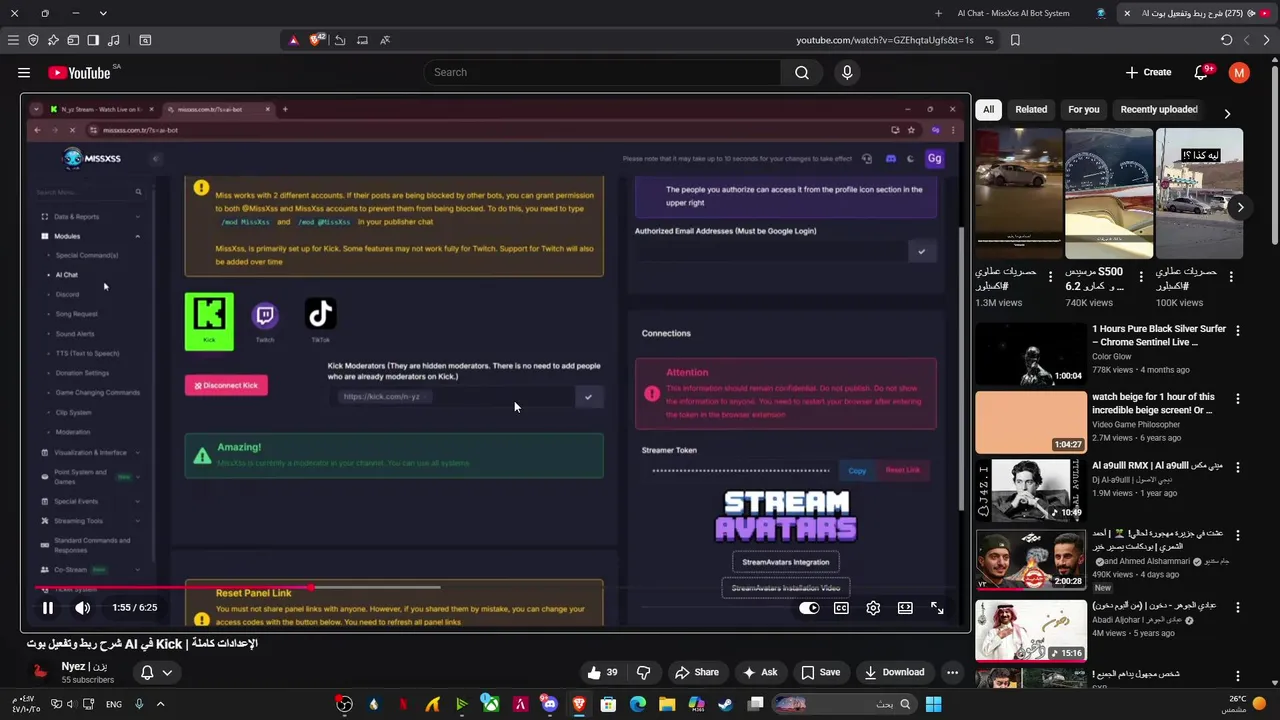
Task: Select the Recently uploaded filter chip
Action: [x=1159, y=109]
